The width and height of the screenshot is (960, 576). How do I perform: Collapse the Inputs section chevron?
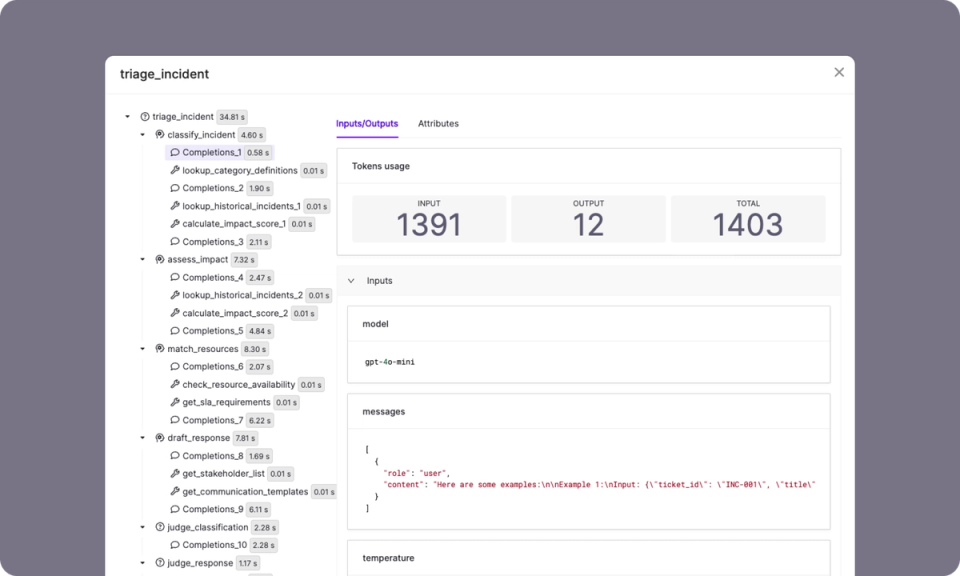point(351,281)
